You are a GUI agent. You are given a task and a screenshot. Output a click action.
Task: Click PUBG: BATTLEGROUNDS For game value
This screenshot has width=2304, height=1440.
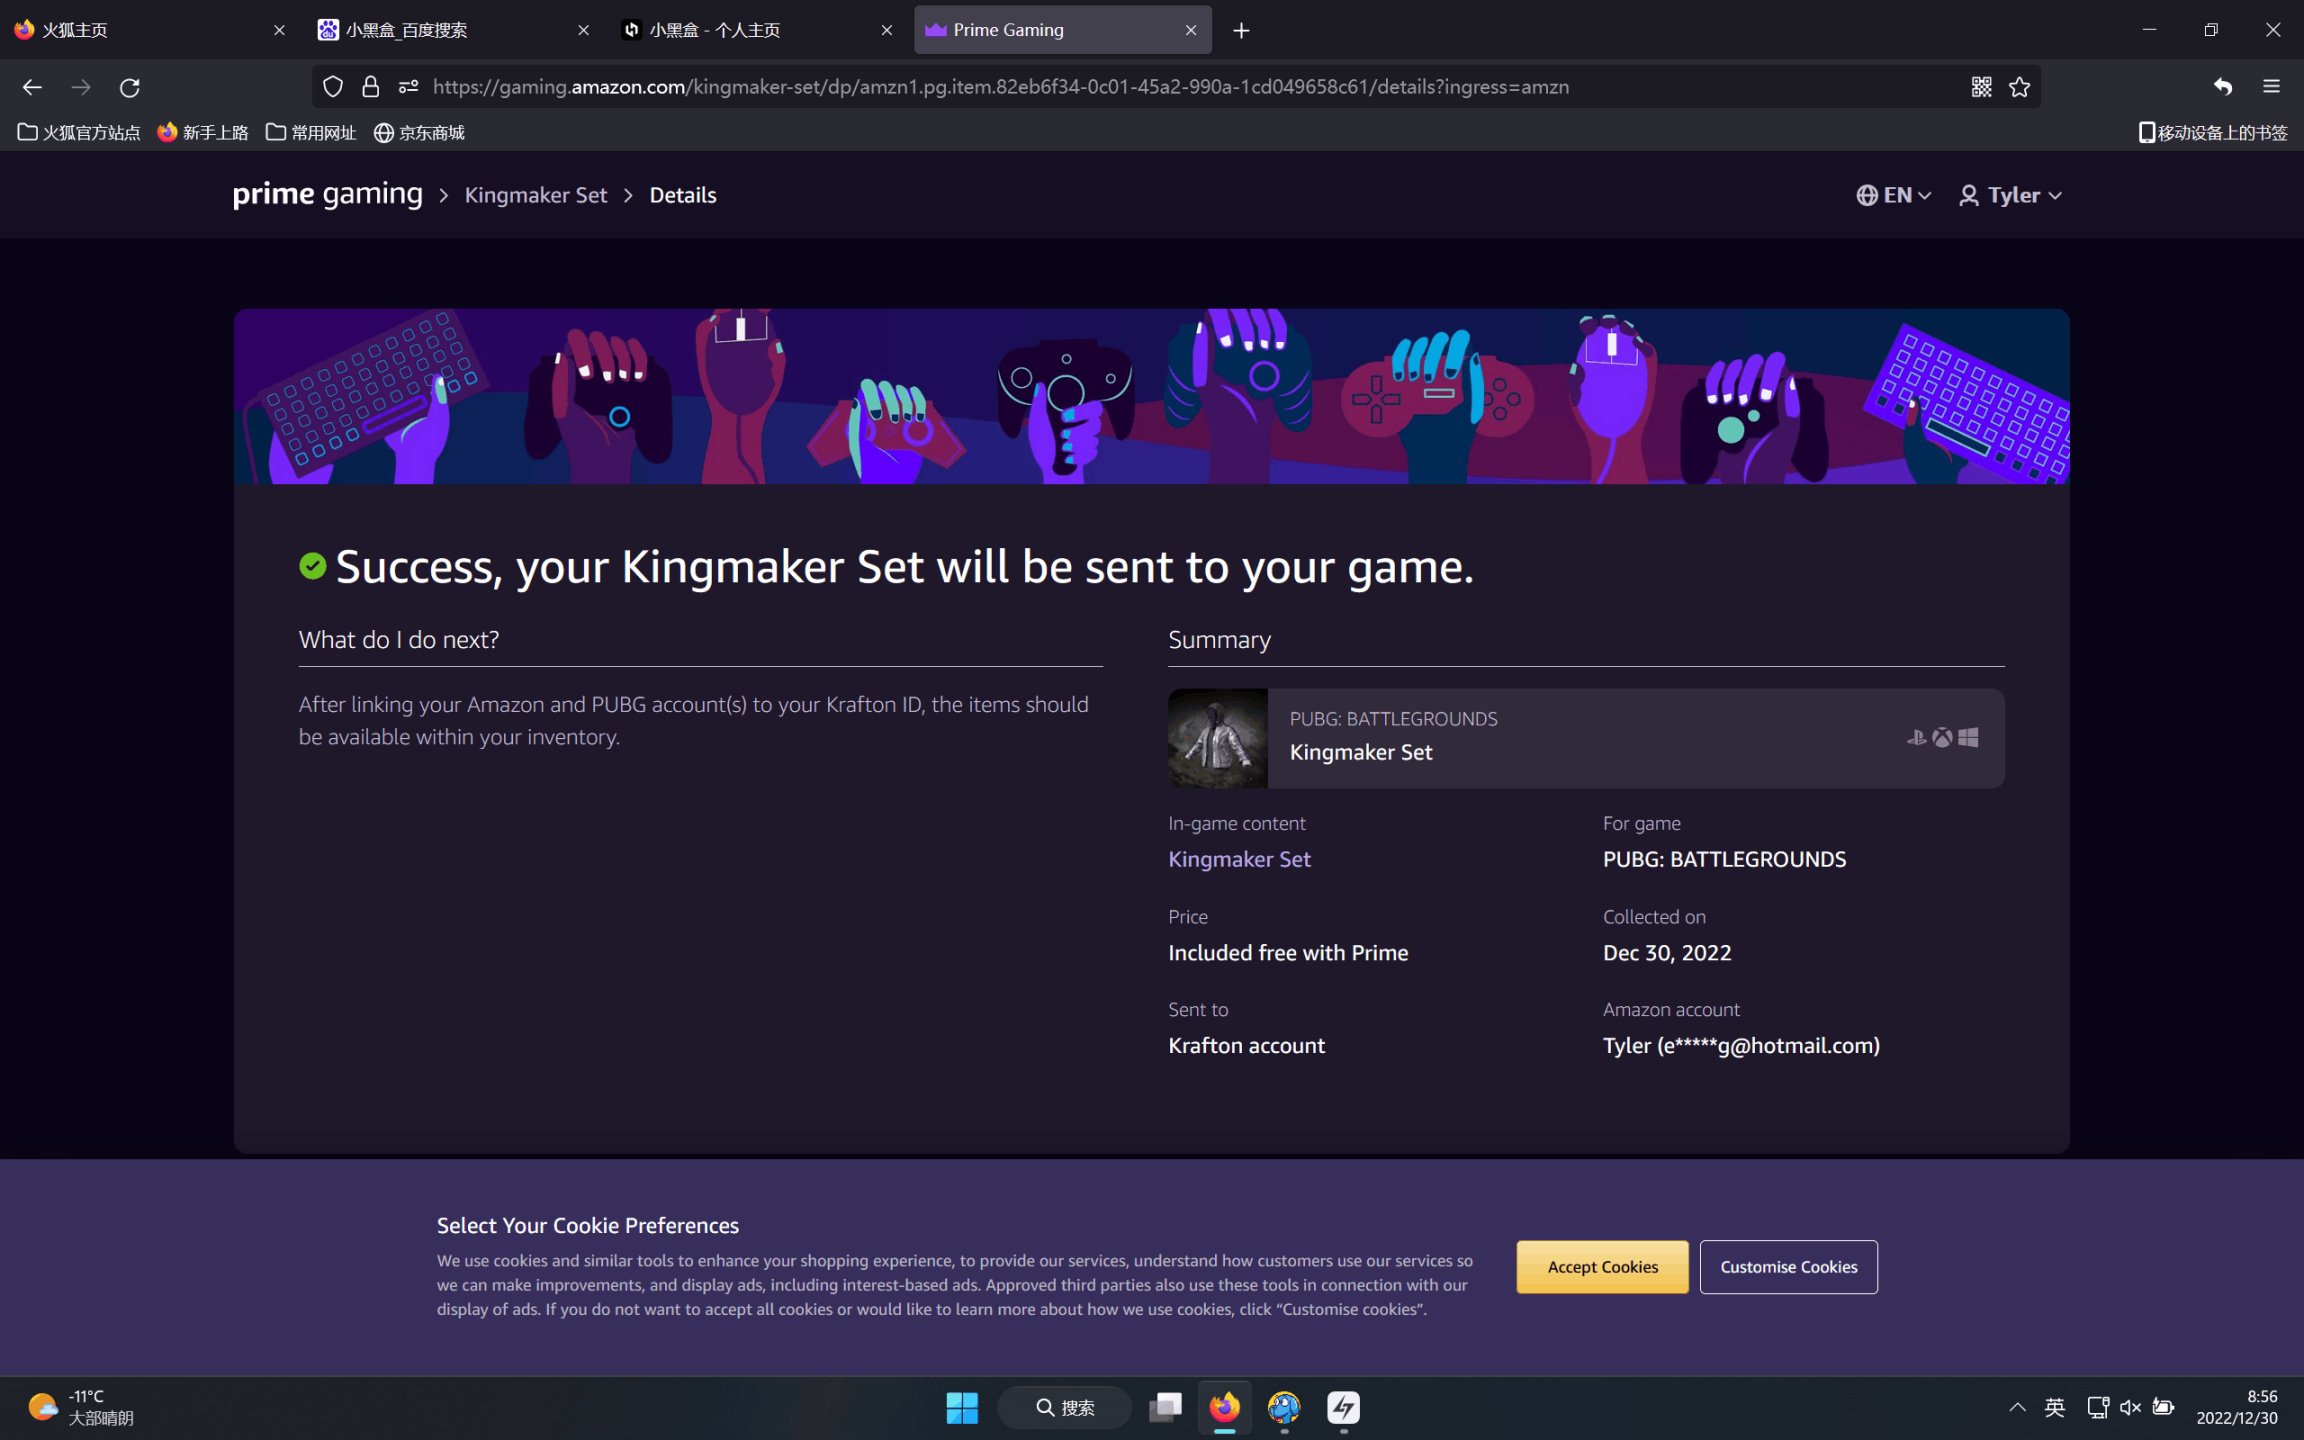tap(1724, 859)
